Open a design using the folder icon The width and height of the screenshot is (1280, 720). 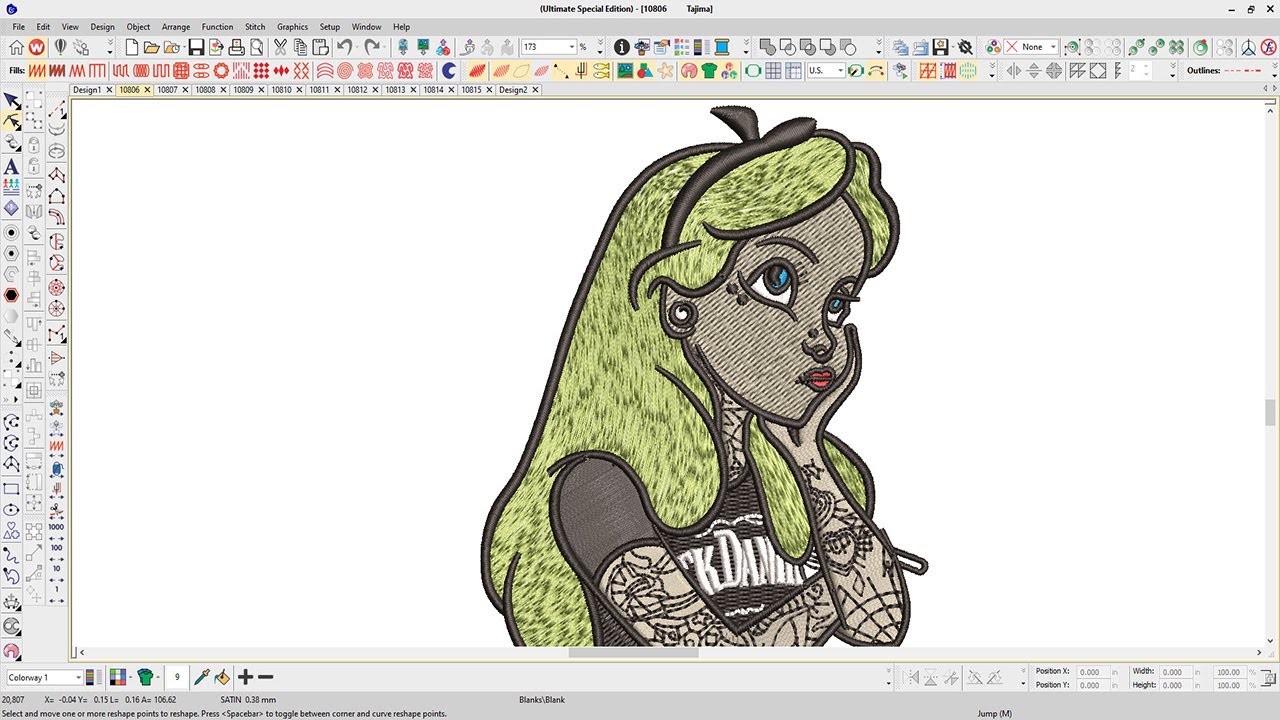(x=152, y=47)
